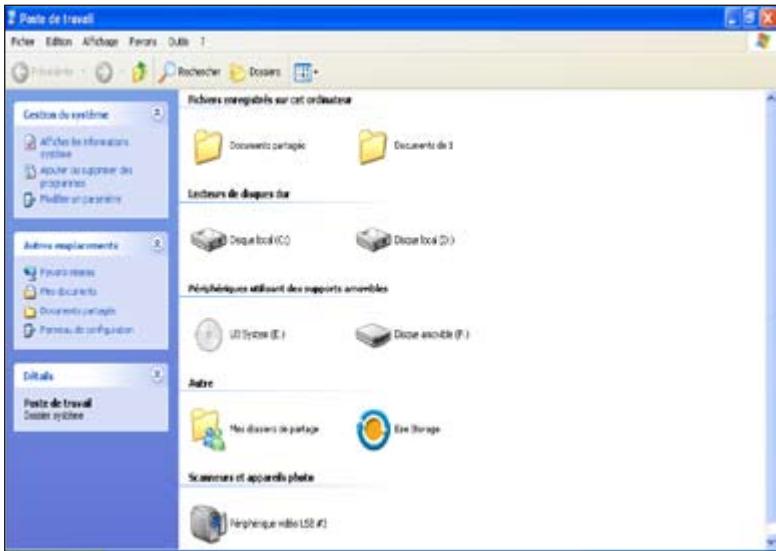Screen dimensions: 776x551
Task: Click the Autre group heading
Action: (200, 383)
